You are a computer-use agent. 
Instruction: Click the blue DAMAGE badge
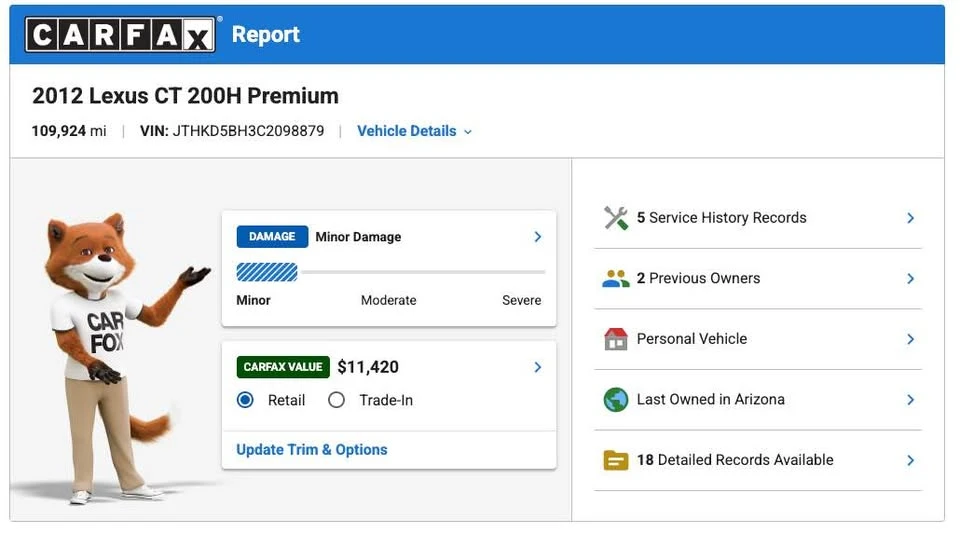(272, 237)
